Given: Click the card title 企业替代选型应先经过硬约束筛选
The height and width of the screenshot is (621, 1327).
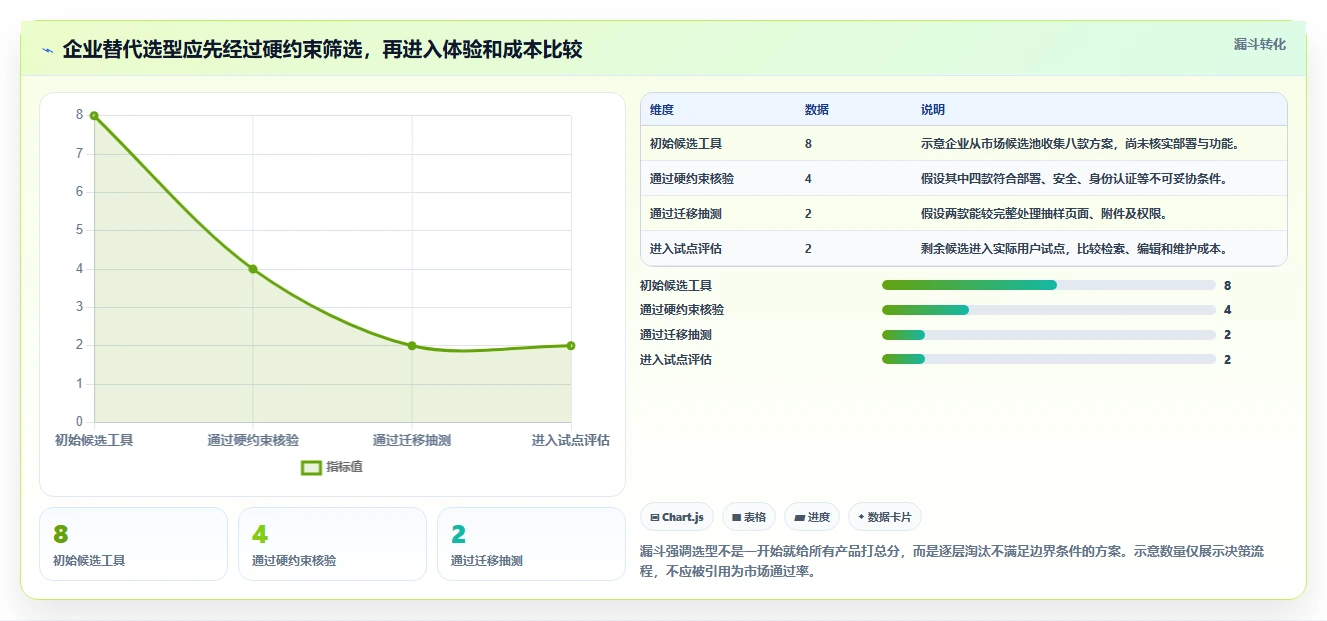Looking at the screenshot, I should [322, 50].
